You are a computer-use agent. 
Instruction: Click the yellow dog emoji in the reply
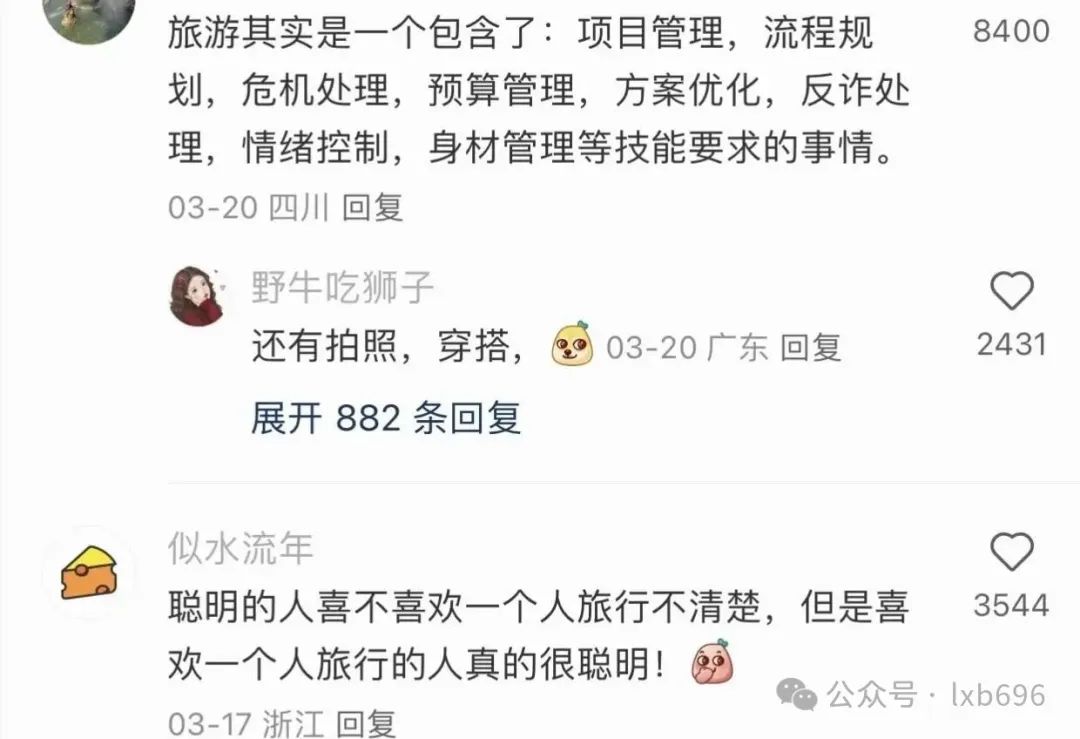pyautogui.click(x=572, y=344)
